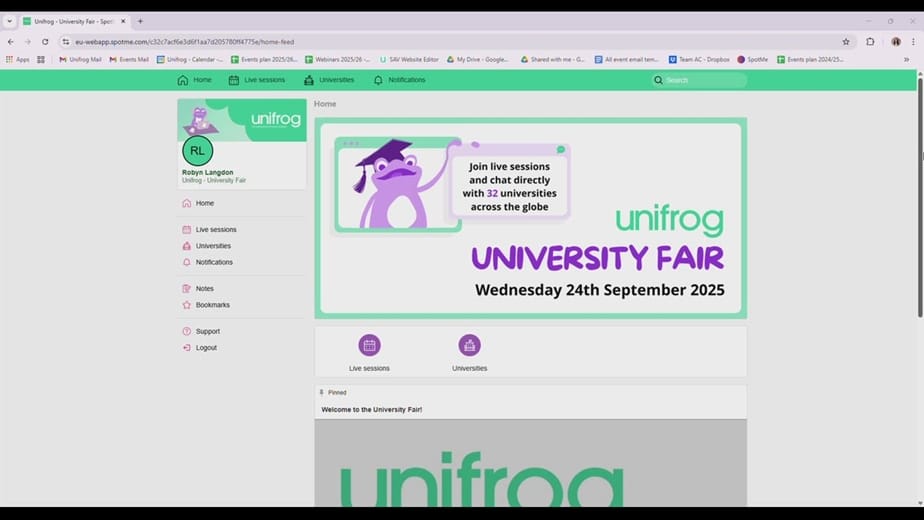Click the page vertical scrollbar thumb
This screenshot has width=924, height=520.
point(920,198)
